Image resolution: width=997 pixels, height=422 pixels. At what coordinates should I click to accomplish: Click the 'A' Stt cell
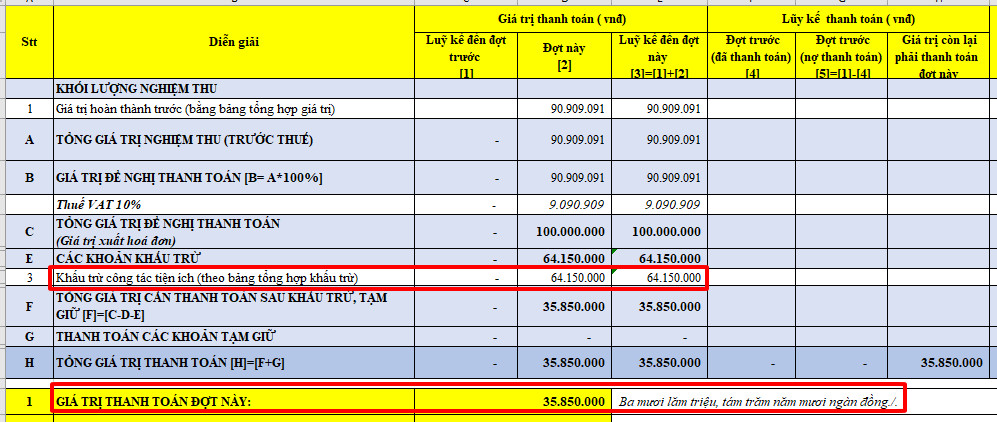click(x=29, y=140)
